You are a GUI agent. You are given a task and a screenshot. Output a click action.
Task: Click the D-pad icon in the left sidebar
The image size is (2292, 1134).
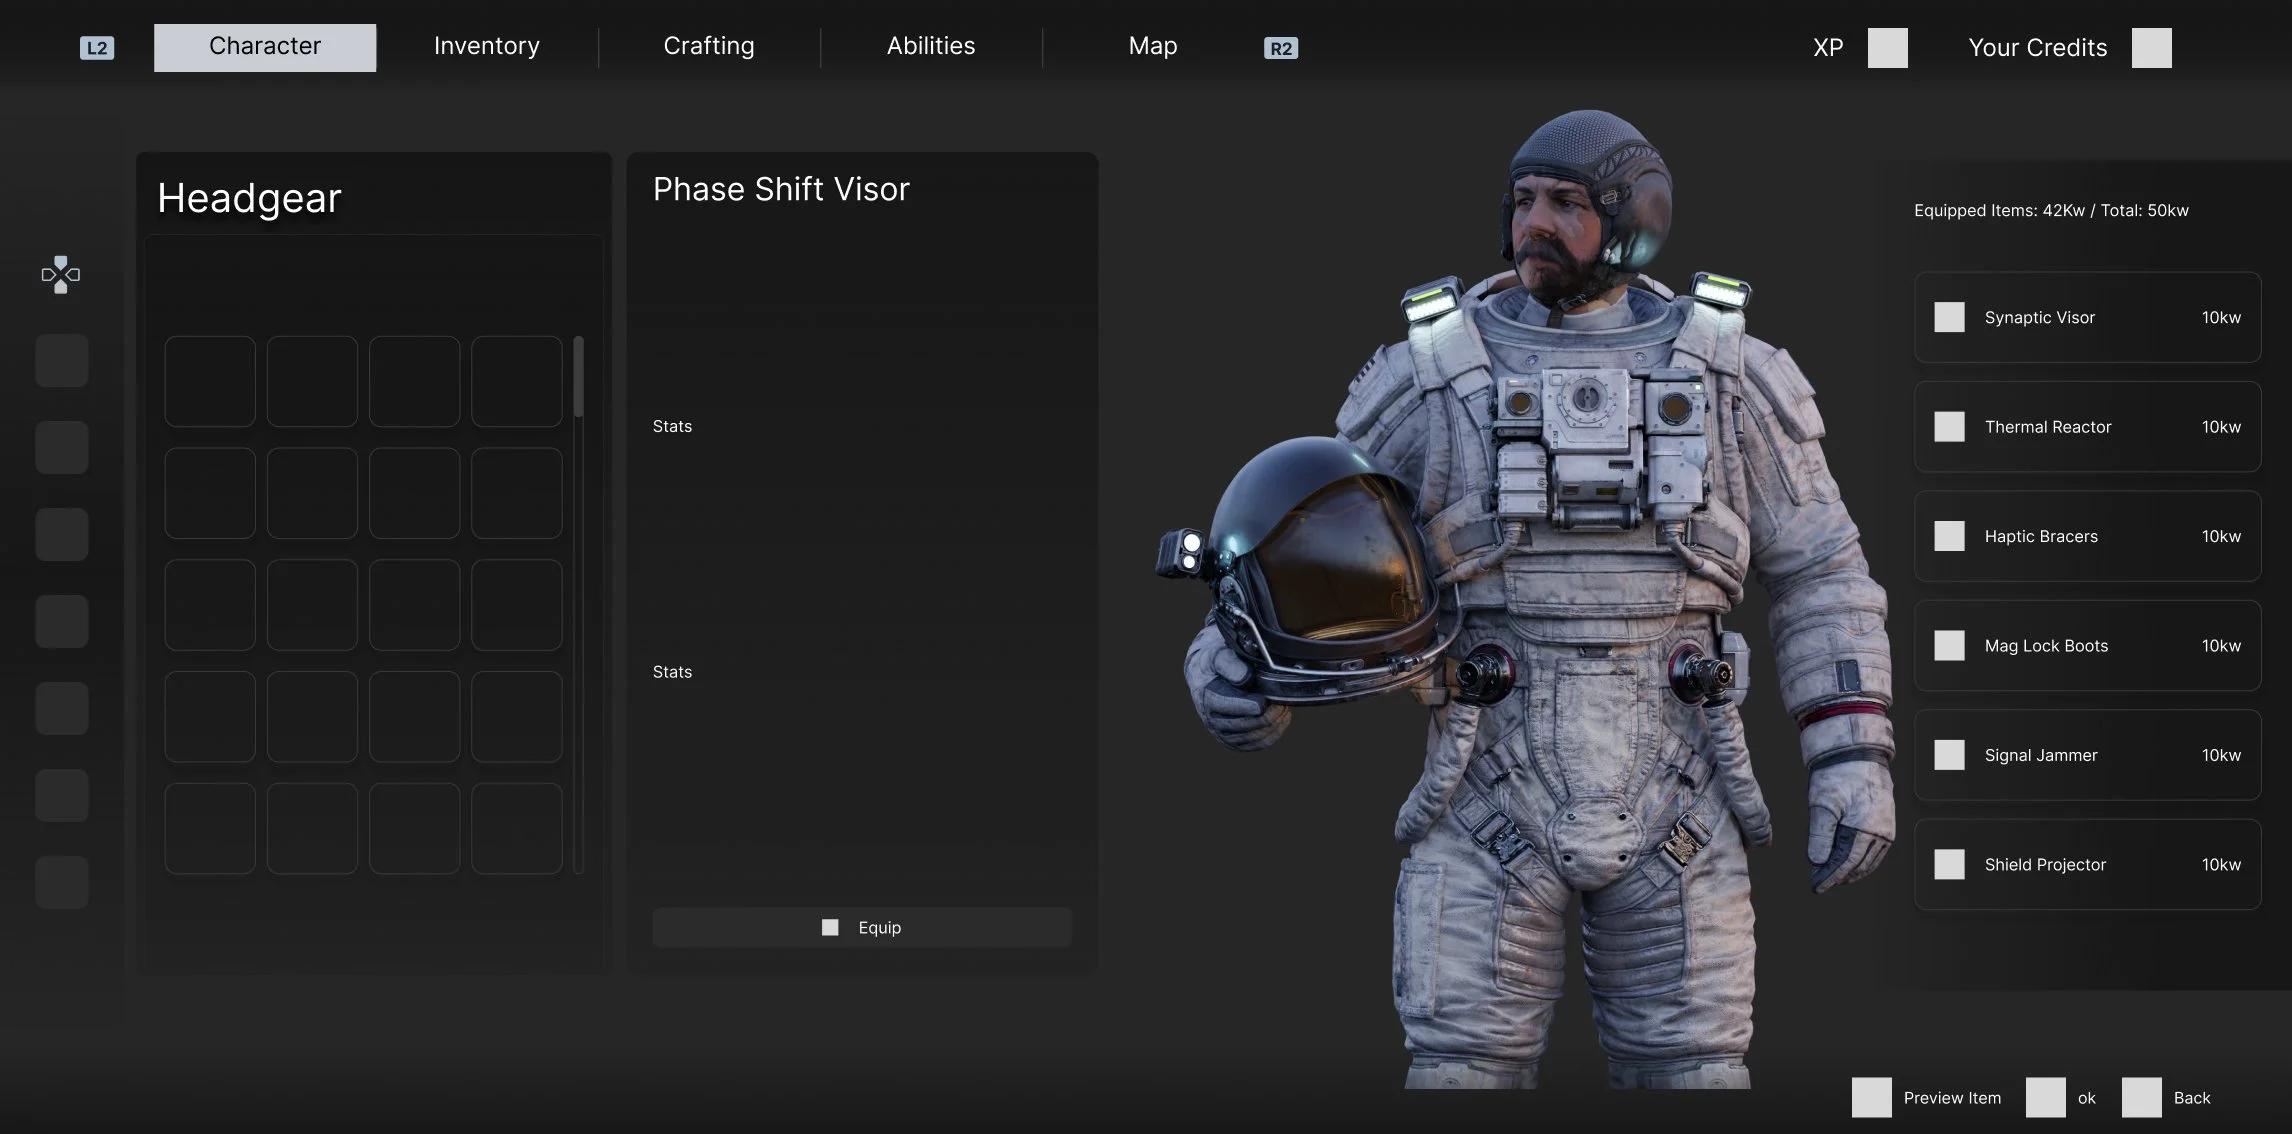click(x=61, y=275)
